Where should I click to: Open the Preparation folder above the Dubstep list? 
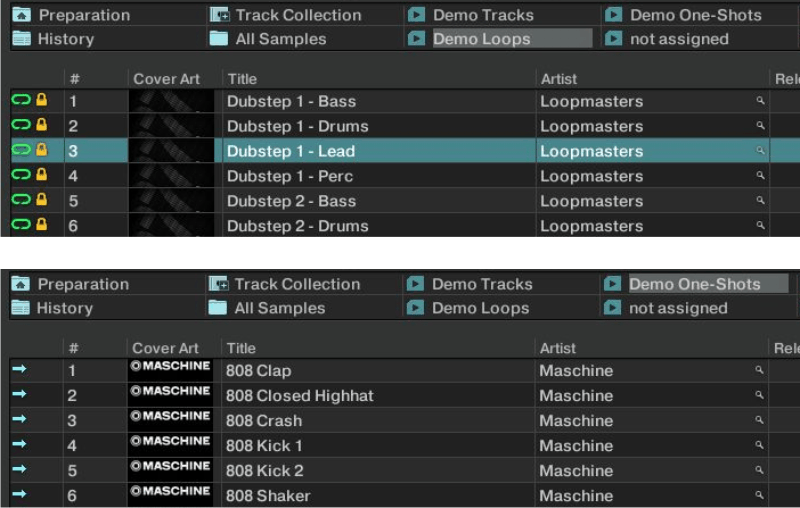(83, 15)
